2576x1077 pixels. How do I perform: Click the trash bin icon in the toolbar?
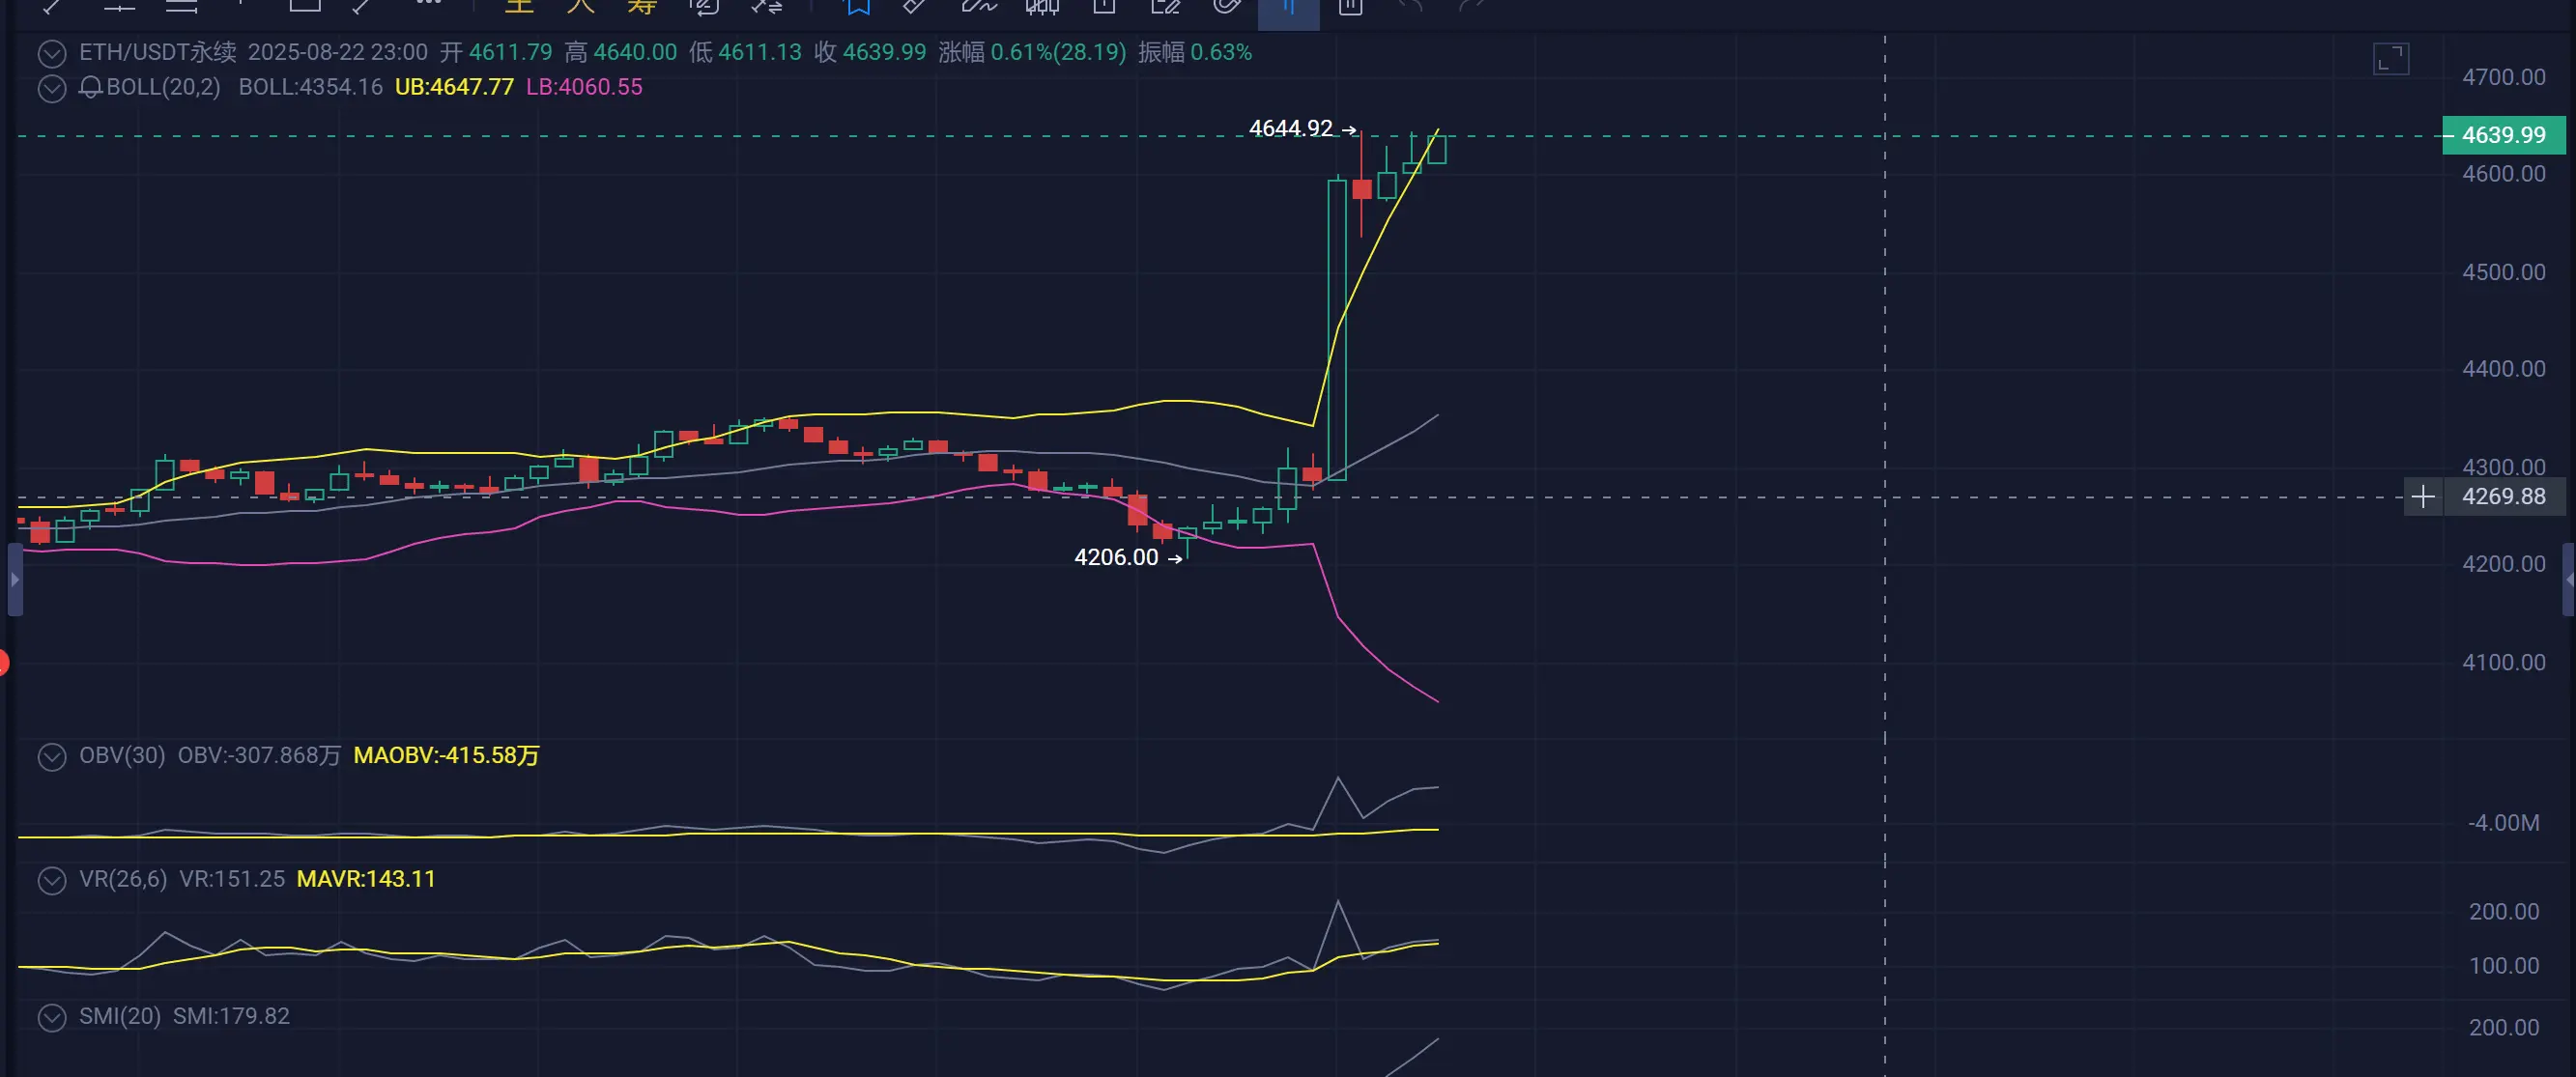point(1350,7)
